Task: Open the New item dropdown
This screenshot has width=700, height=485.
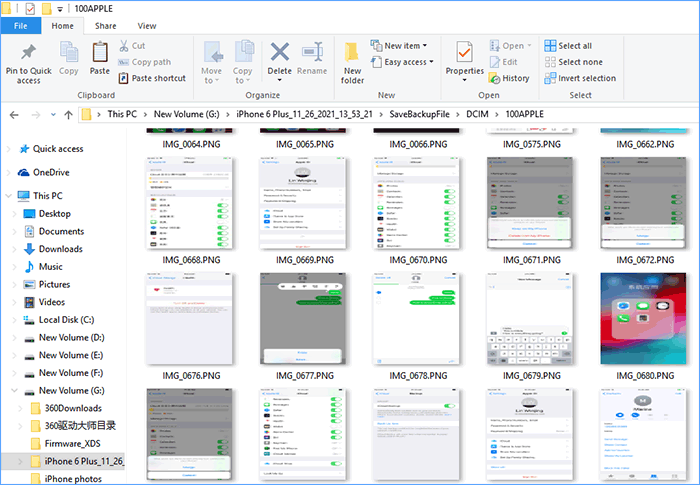Action: [x=399, y=46]
